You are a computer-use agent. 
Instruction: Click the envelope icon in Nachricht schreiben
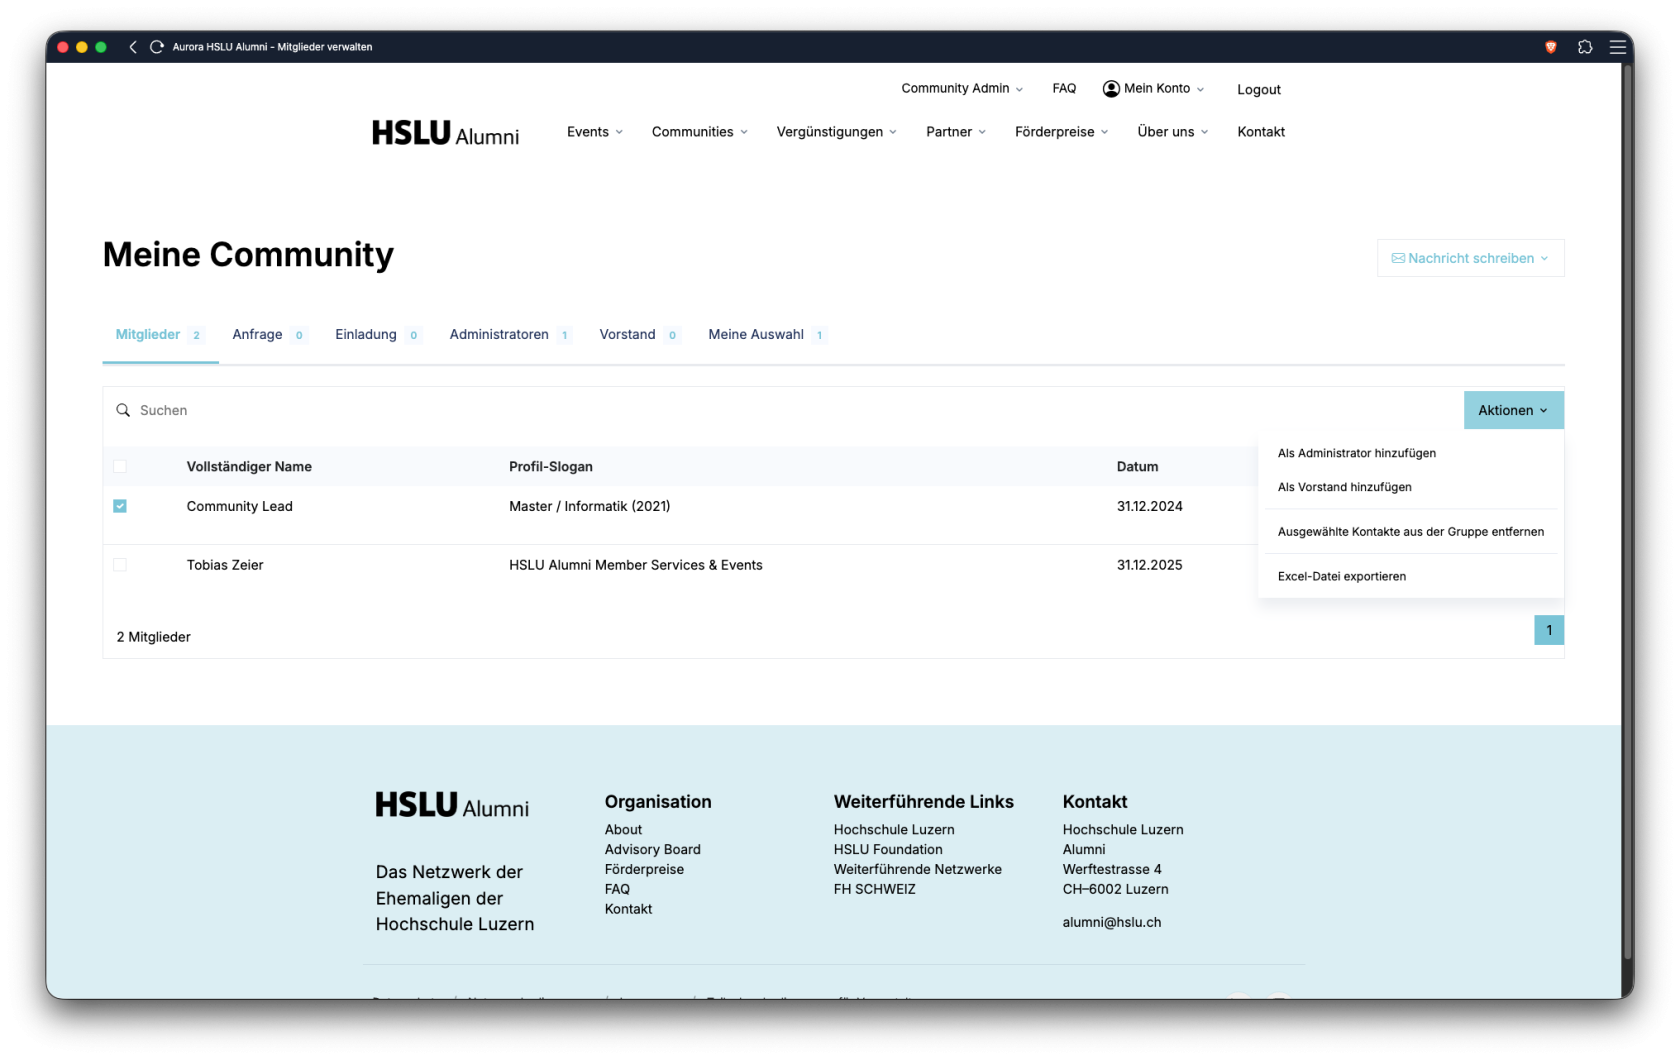coord(1398,258)
